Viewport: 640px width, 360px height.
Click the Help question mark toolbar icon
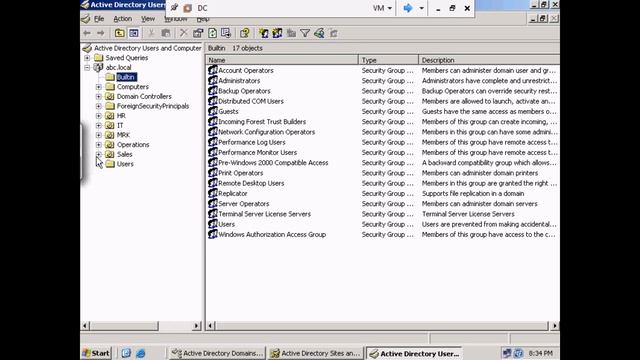pos(244,33)
